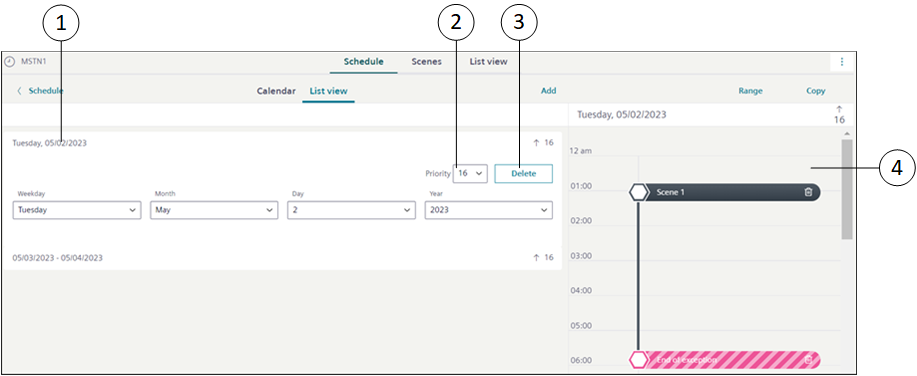Image resolution: width=917 pixels, height=376 pixels.
Task: Open the Year dropdown showing 2023
Action: (x=488, y=210)
